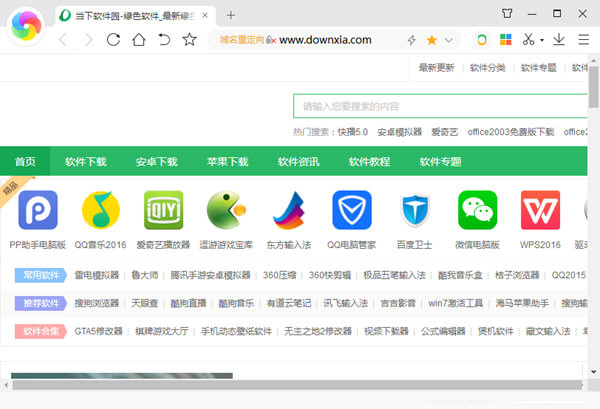600x409 pixels.
Task: Click the 东方输入法 app icon
Action: (x=289, y=210)
